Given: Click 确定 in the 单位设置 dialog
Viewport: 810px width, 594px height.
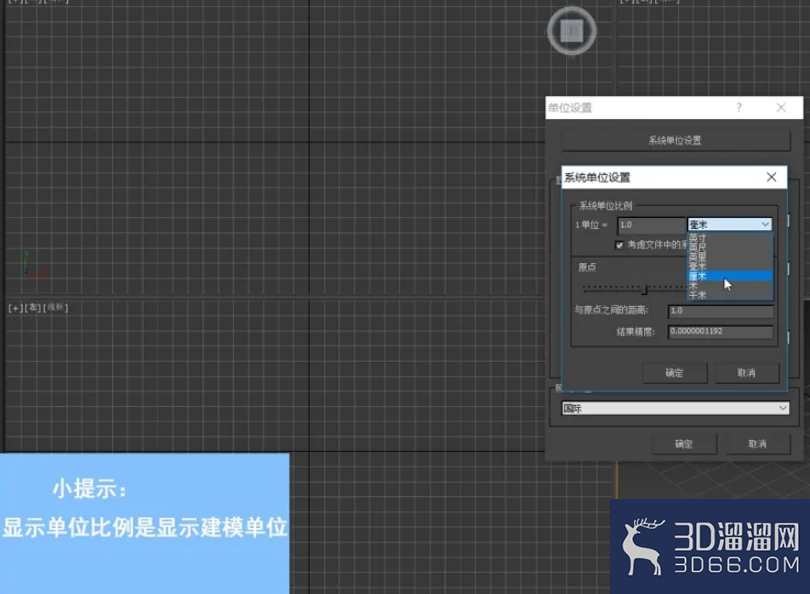Looking at the screenshot, I should point(684,444).
